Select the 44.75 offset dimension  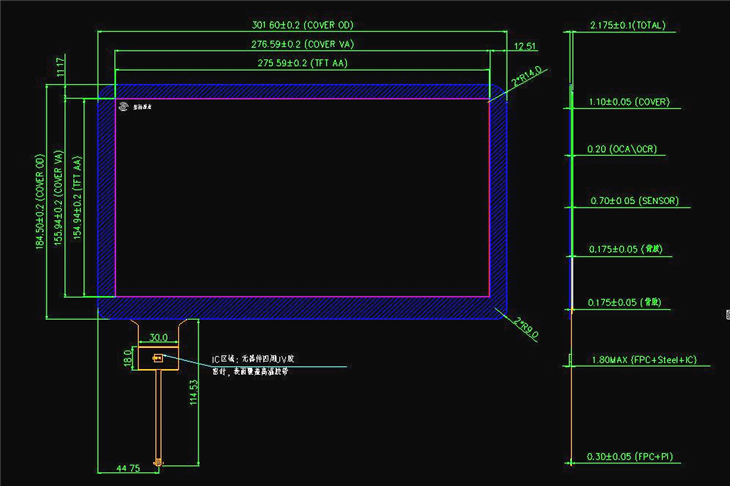coord(128,468)
